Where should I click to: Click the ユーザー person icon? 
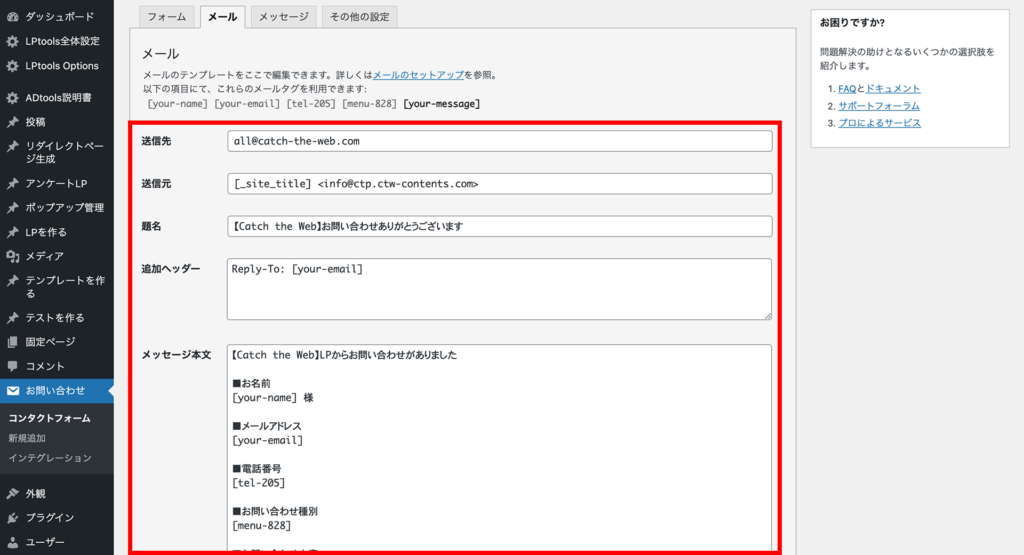click(x=12, y=542)
